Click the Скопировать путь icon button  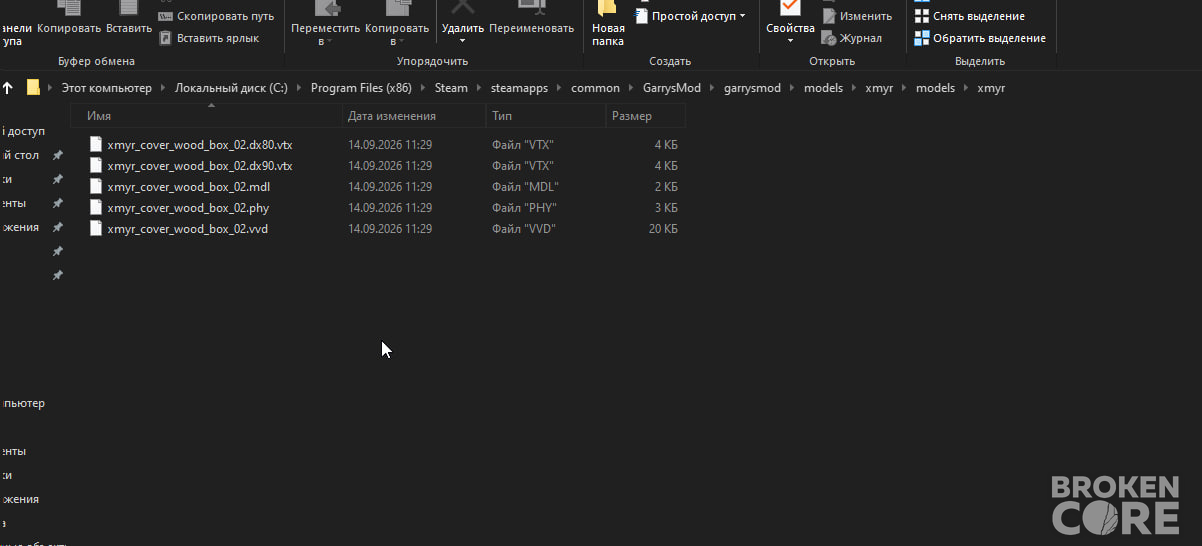pos(166,16)
